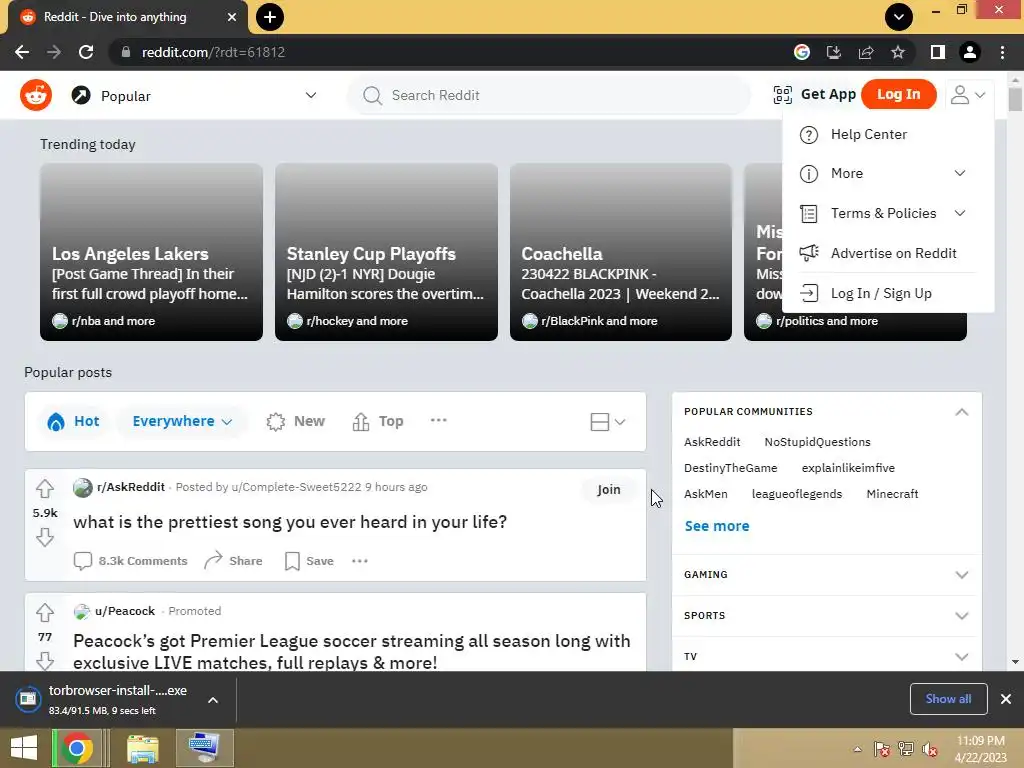Screen dimensions: 1024x768
Task: Open more sort options ellipsis
Action: (x=439, y=421)
